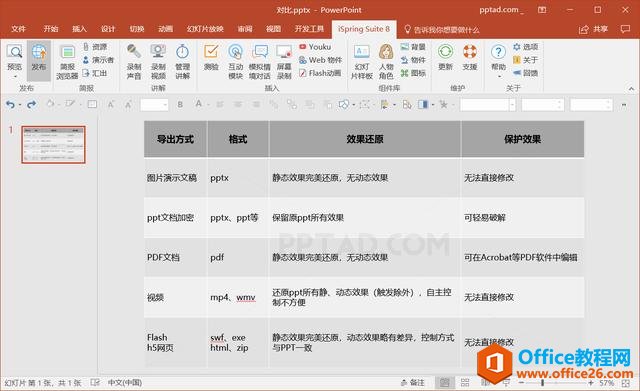This screenshot has height=391, width=640.
Task: Switch to the 插入 ribbon tab
Action: point(79,29)
